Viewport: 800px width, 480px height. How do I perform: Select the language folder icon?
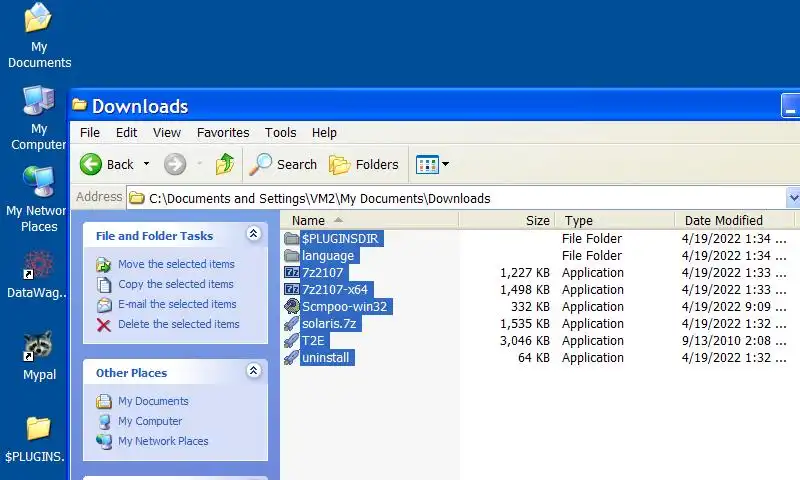click(x=291, y=255)
